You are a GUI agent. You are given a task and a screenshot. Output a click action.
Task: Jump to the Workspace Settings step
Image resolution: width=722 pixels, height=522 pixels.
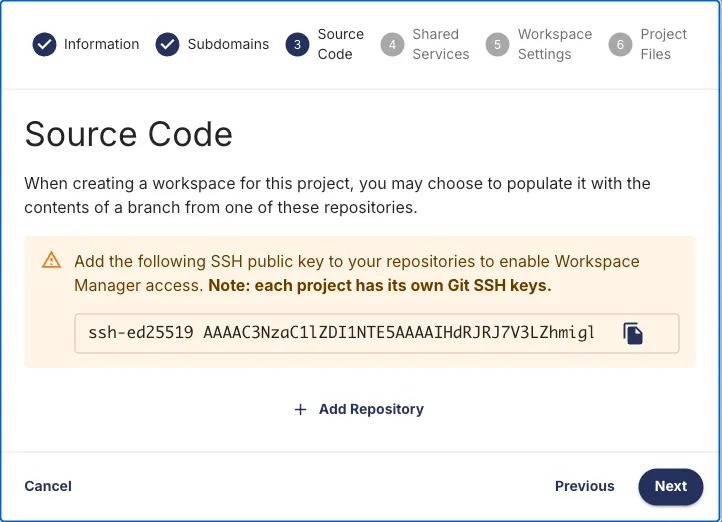[555, 44]
